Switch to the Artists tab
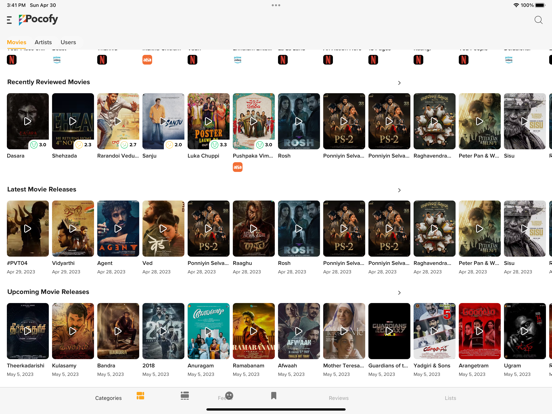Screen dimensions: 552x414 pyautogui.click(x=43, y=42)
